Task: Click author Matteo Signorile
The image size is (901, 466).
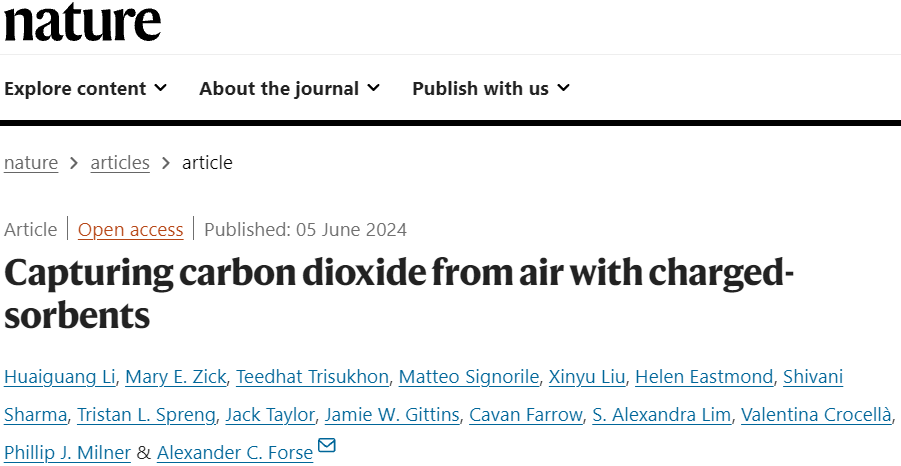Action: [x=469, y=377]
